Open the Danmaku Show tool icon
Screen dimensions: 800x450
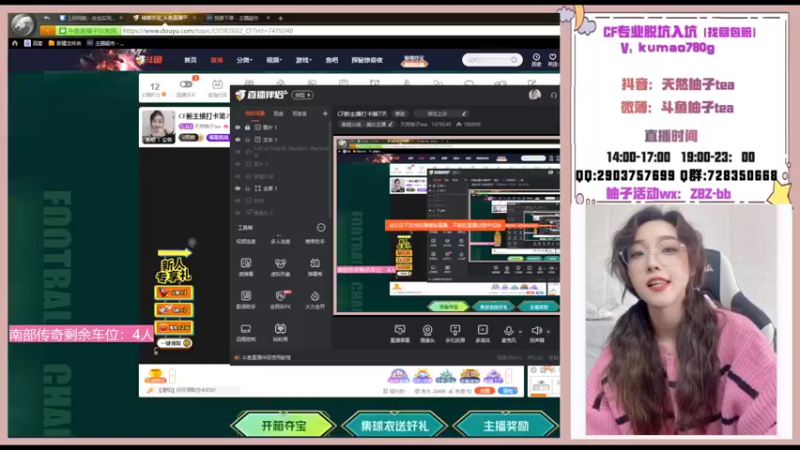click(x=315, y=263)
